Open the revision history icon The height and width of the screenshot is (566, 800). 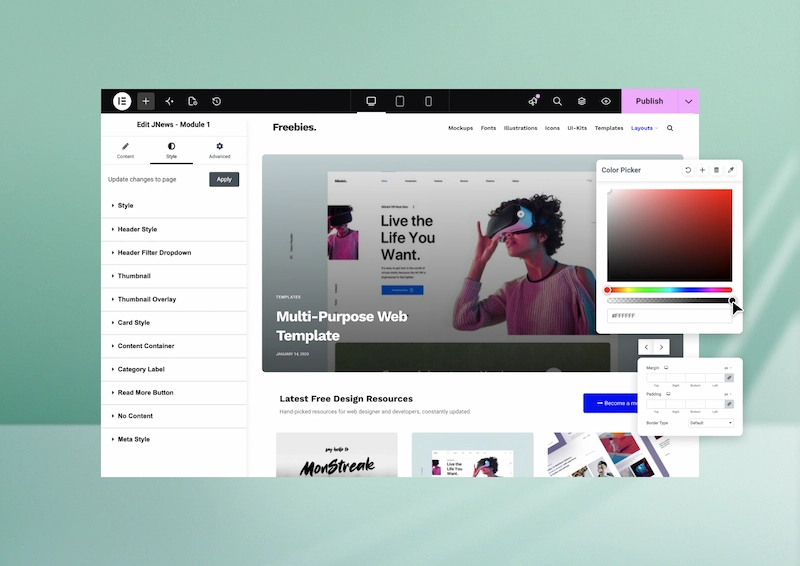click(x=216, y=101)
